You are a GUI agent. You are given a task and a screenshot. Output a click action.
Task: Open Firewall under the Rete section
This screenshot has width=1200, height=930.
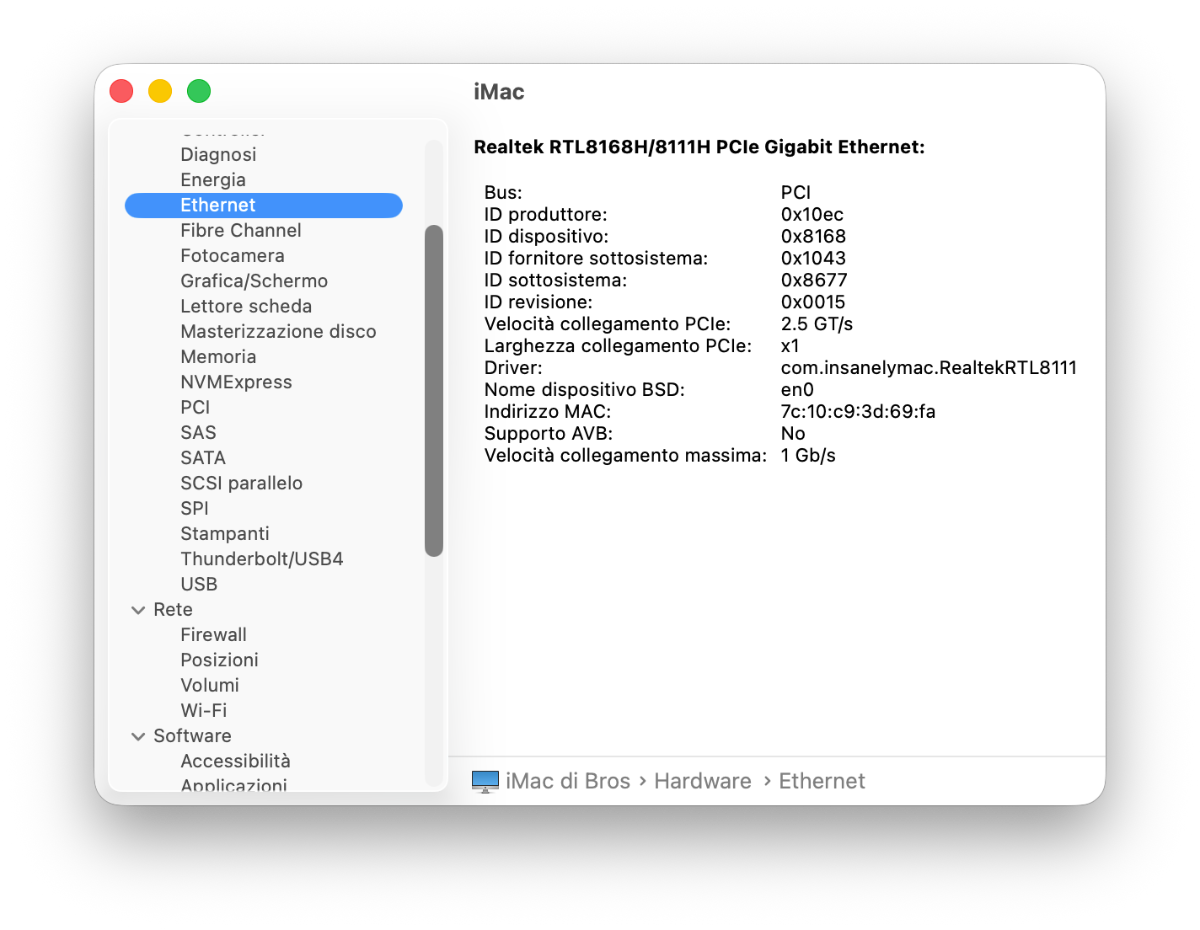pos(213,635)
